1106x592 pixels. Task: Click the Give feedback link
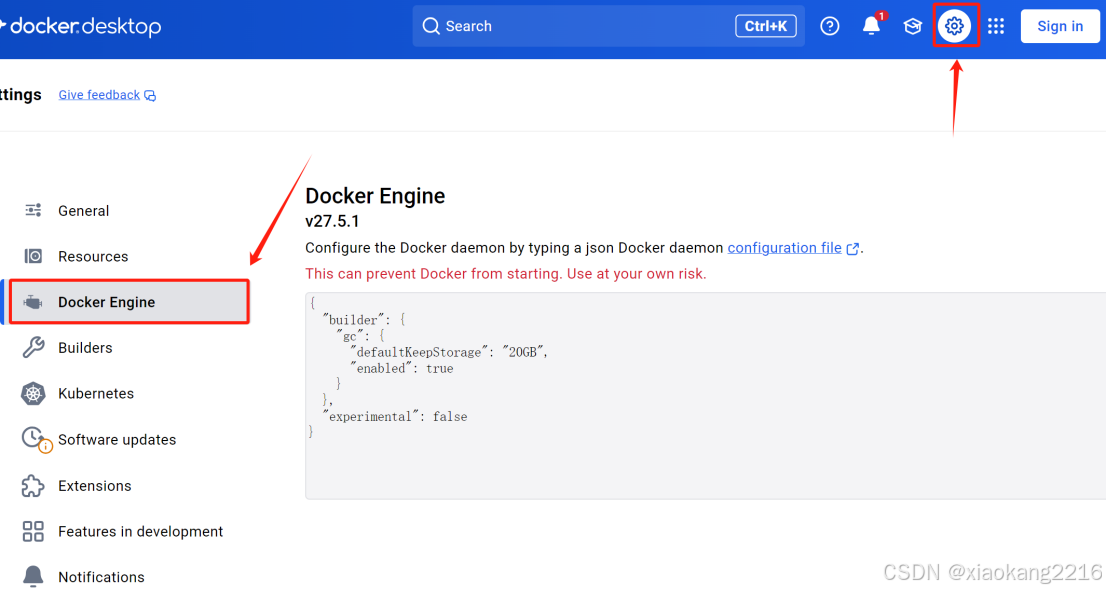[99, 94]
